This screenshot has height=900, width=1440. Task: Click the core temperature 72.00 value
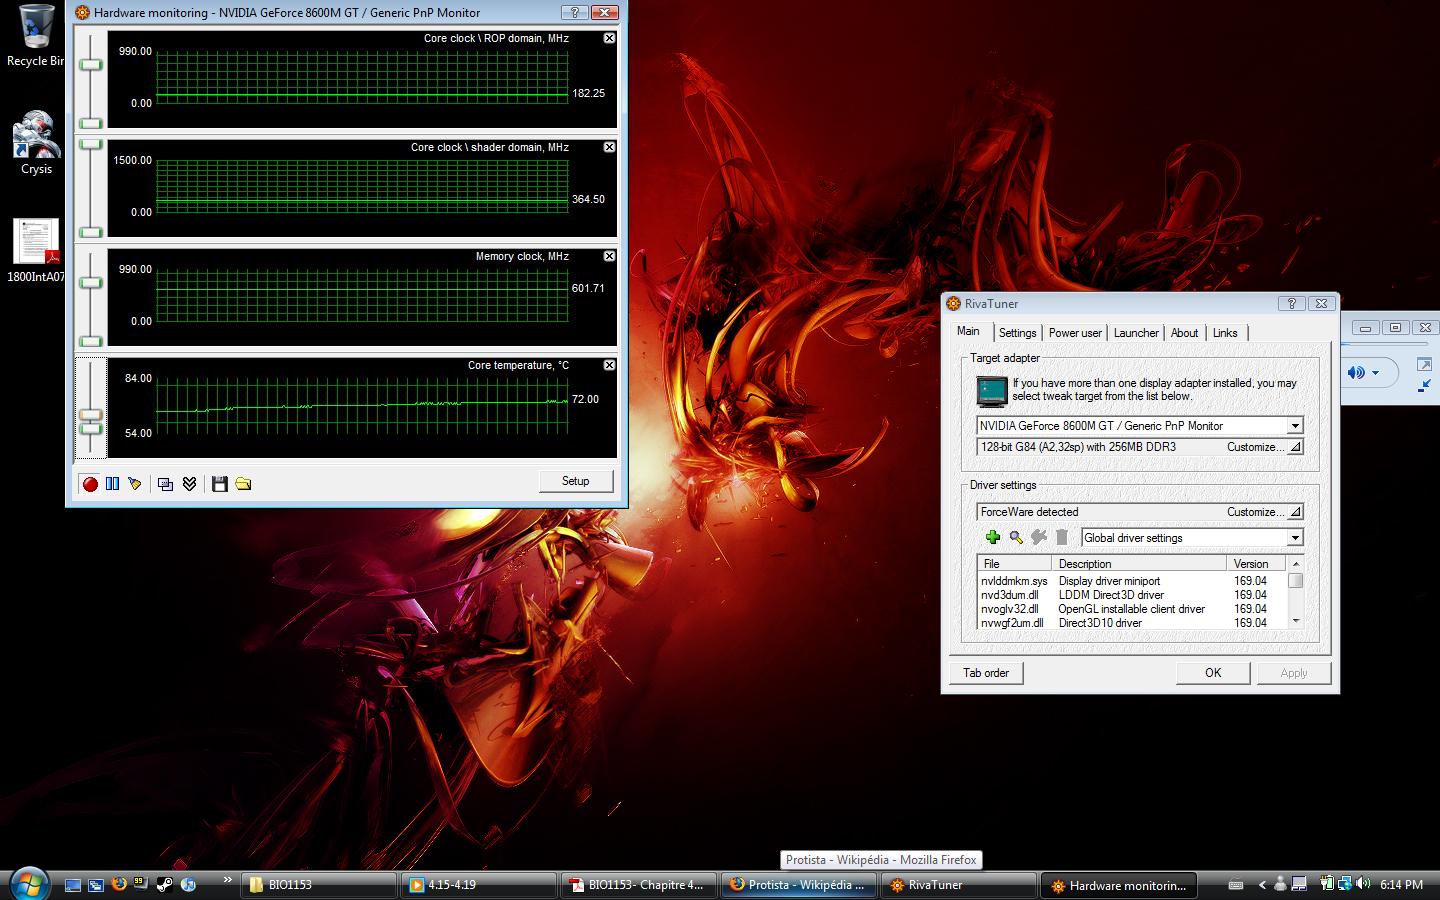(x=585, y=399)
